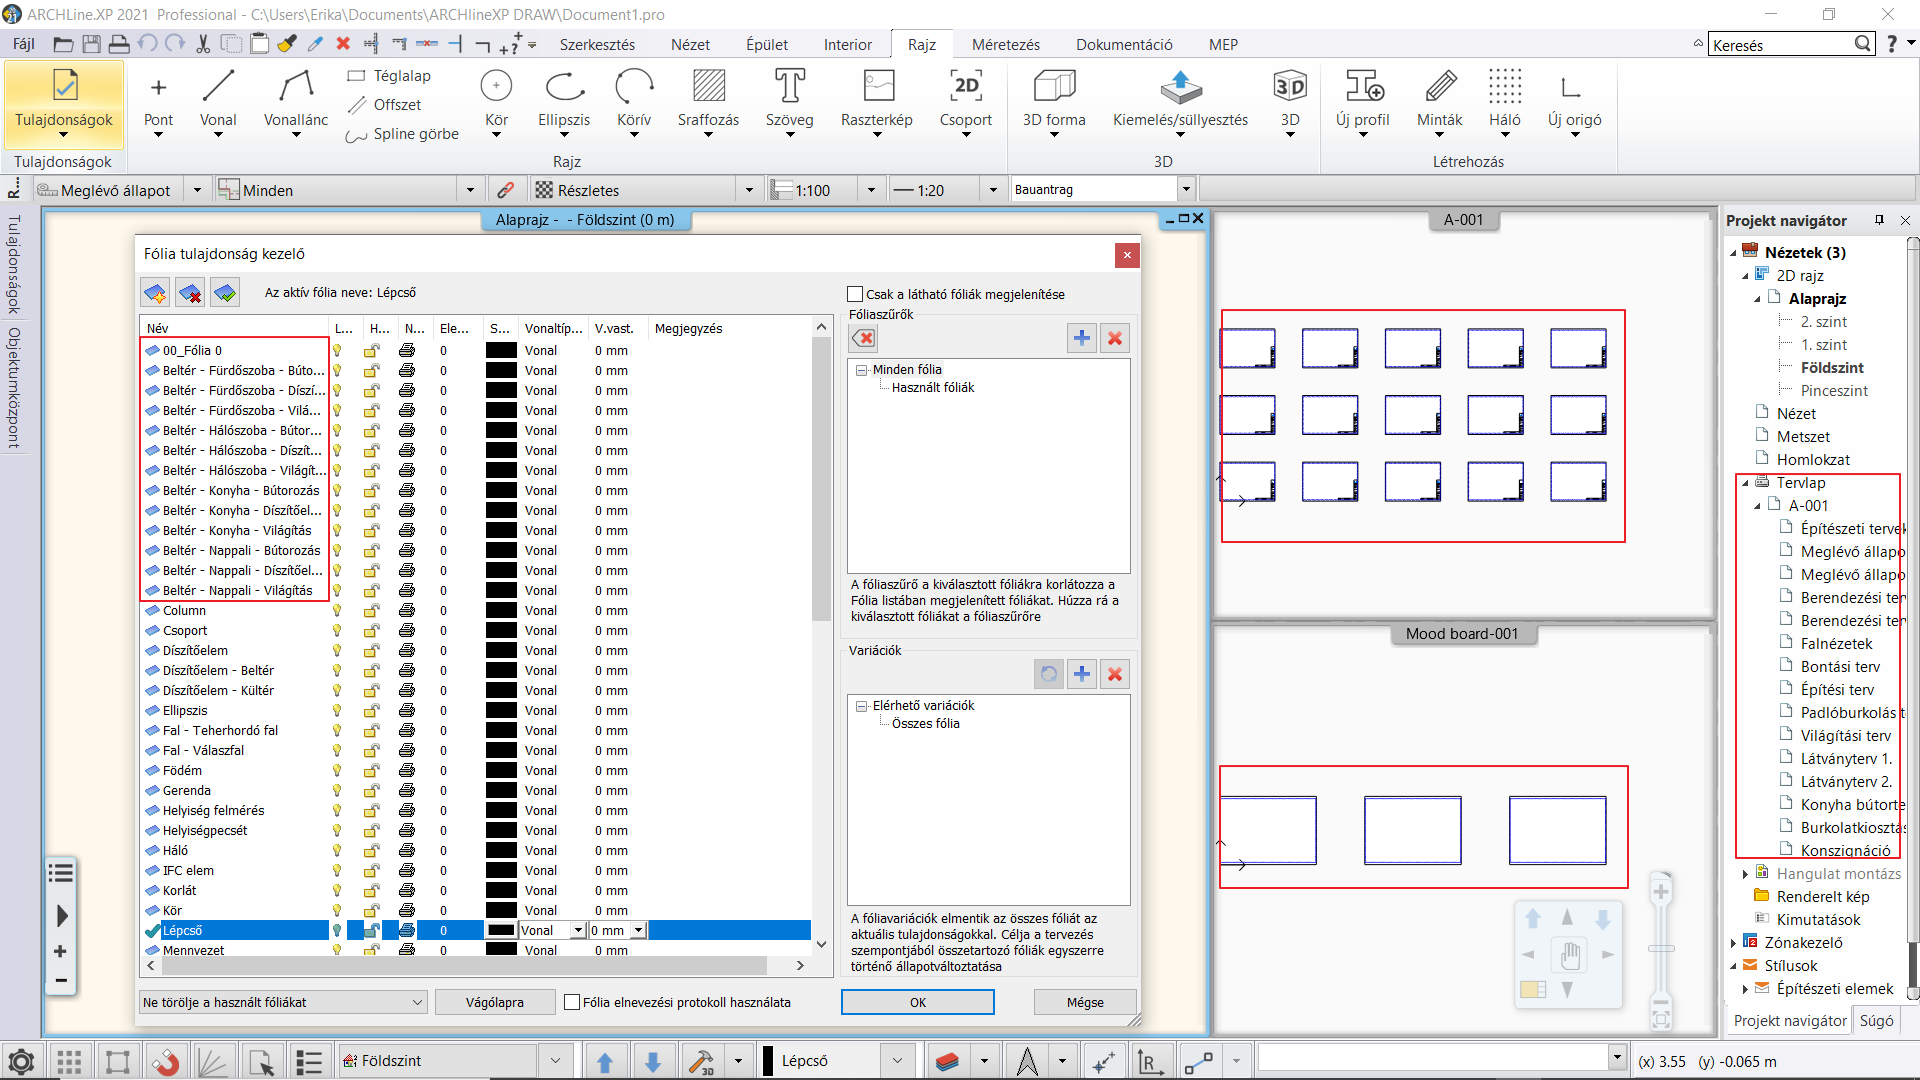Click the new layer icon in dialog
The image size is (1920, 1080).
(155, 293)
